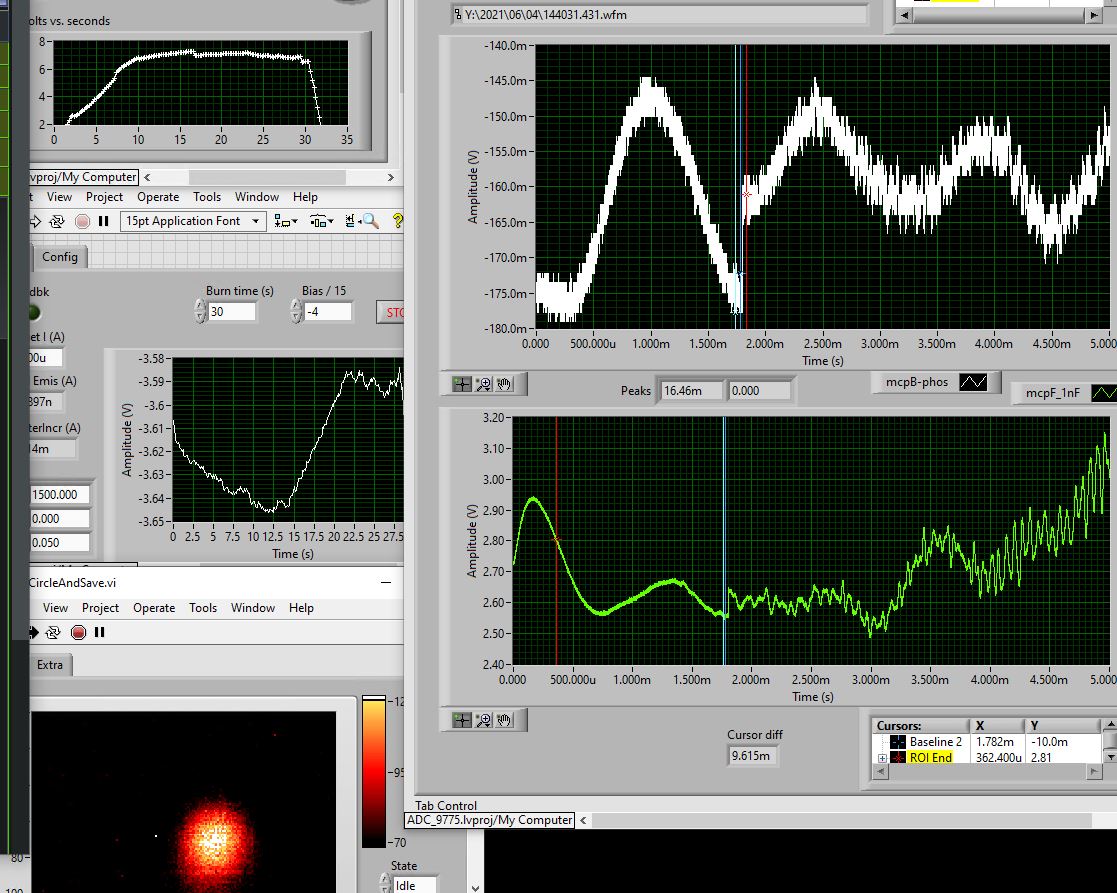Viewport: 1117px width, 893px height.
Task: Click mcpB-phos plot legend swatch
Action: point(974,382)
